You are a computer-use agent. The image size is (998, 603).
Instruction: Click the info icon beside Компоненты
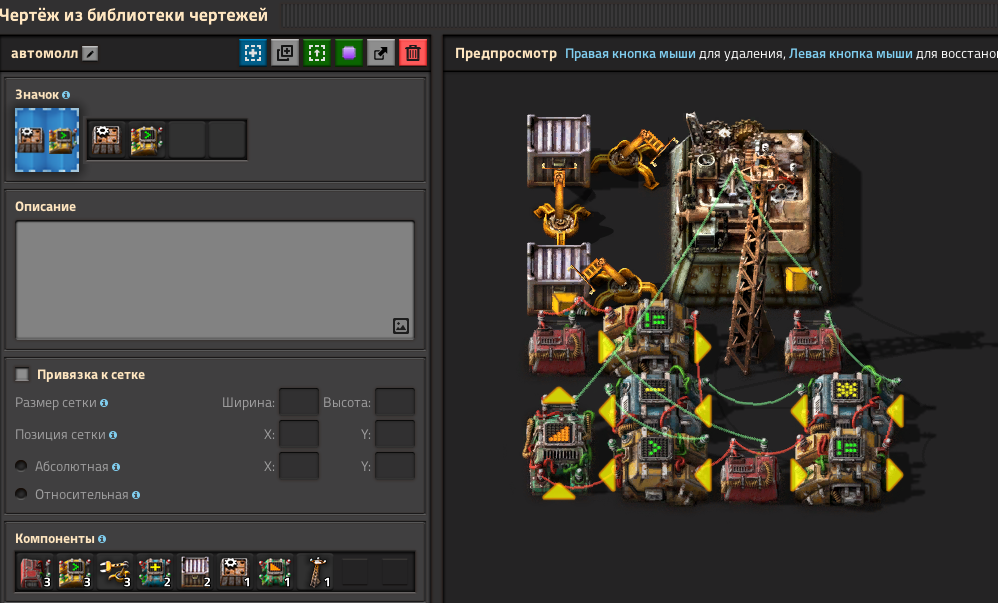(102, 539)
